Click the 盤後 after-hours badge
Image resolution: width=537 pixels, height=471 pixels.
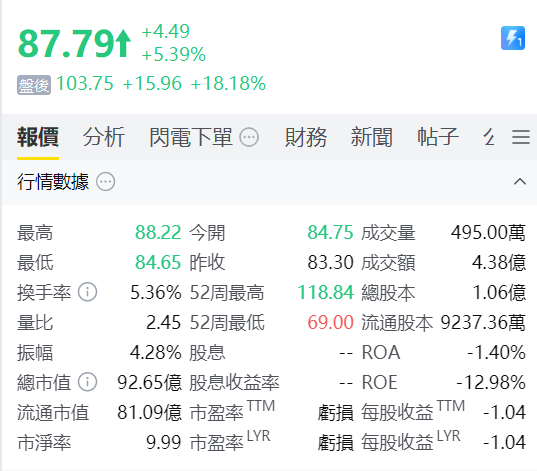click(x=34, y=85)
